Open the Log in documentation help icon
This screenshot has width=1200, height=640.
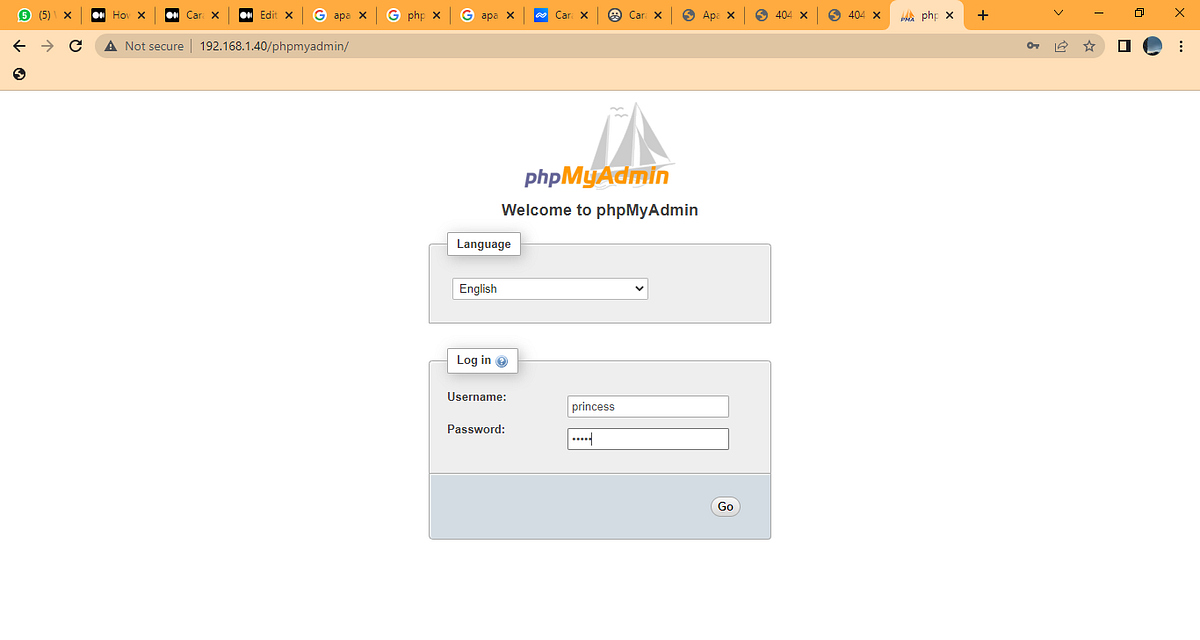(503, 361)
